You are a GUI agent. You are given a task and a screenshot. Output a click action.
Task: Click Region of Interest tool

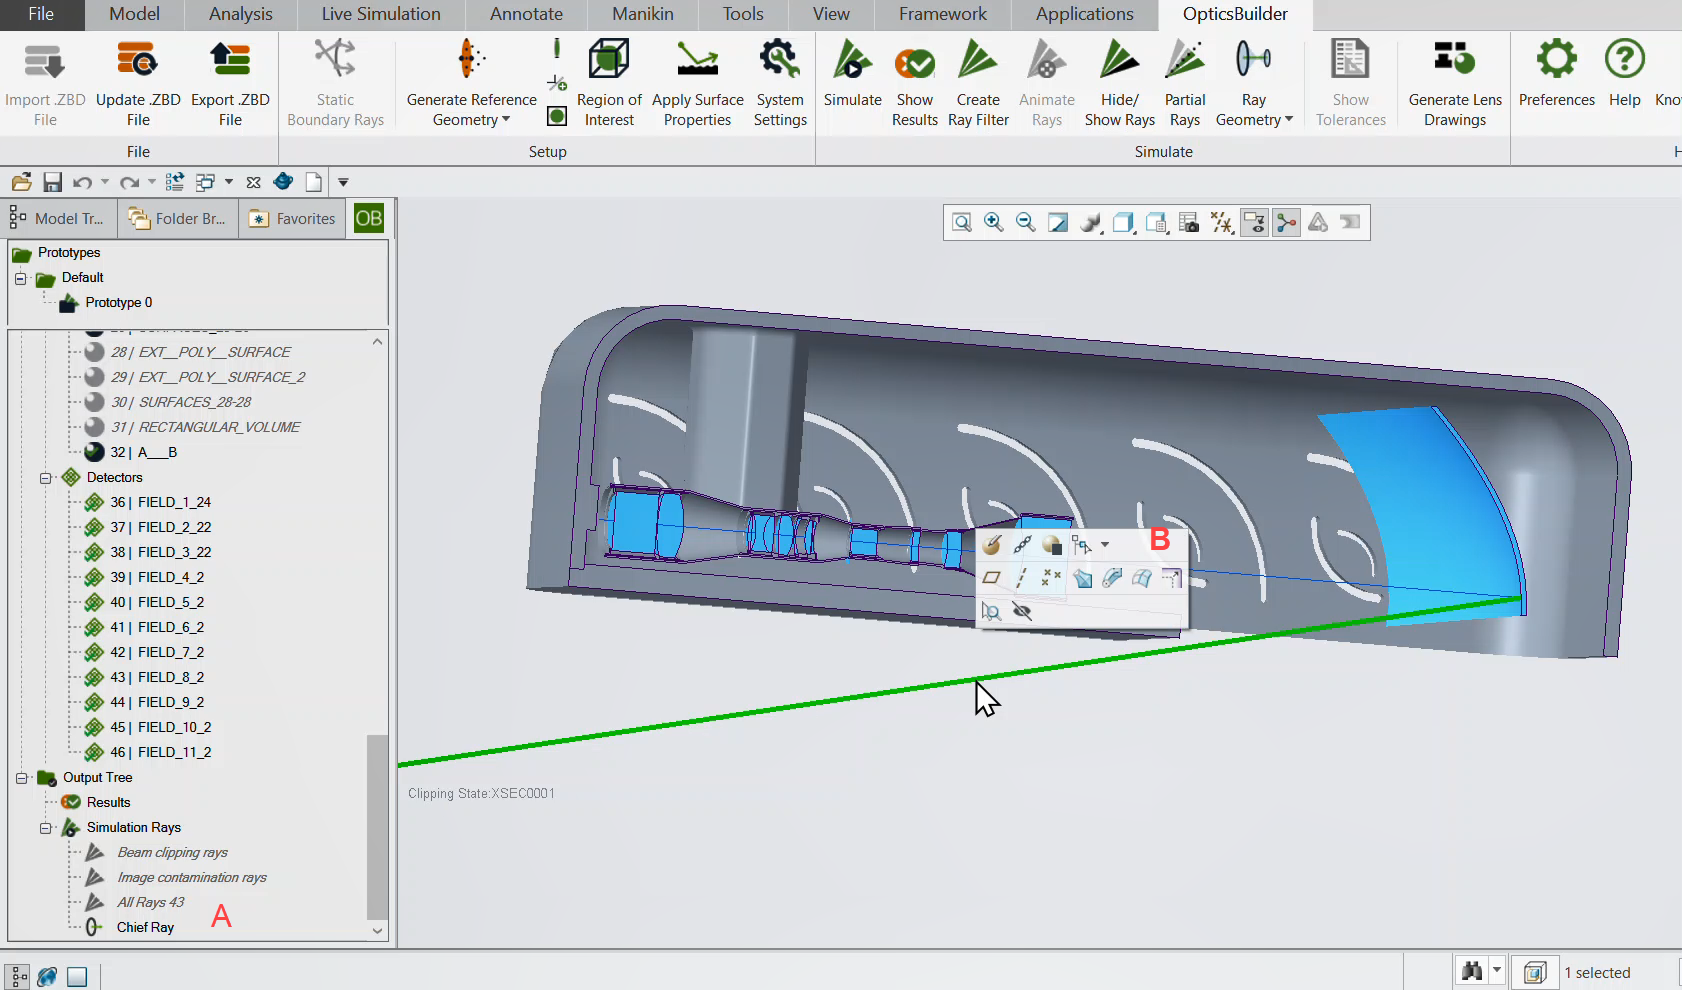609,84
